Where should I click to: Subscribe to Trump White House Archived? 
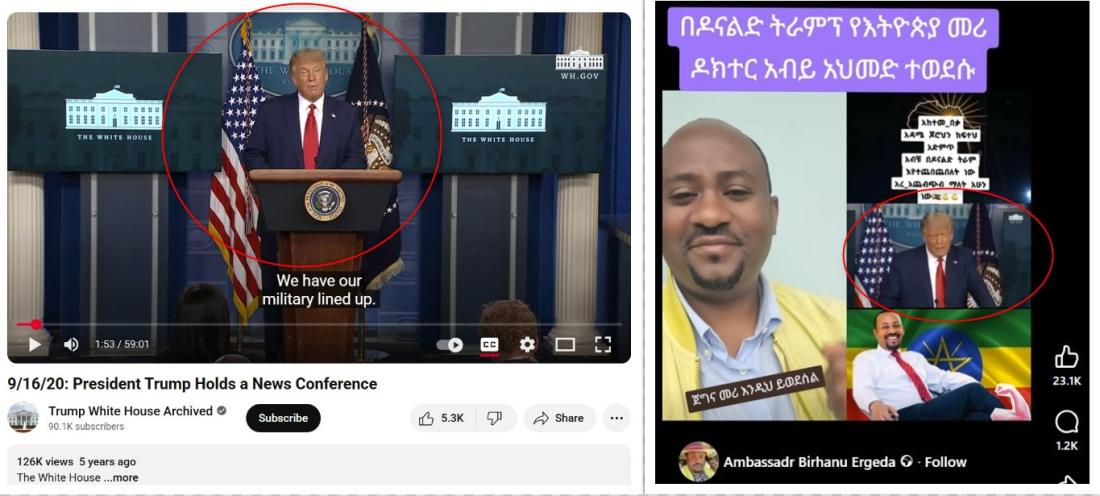click(283, 418)
